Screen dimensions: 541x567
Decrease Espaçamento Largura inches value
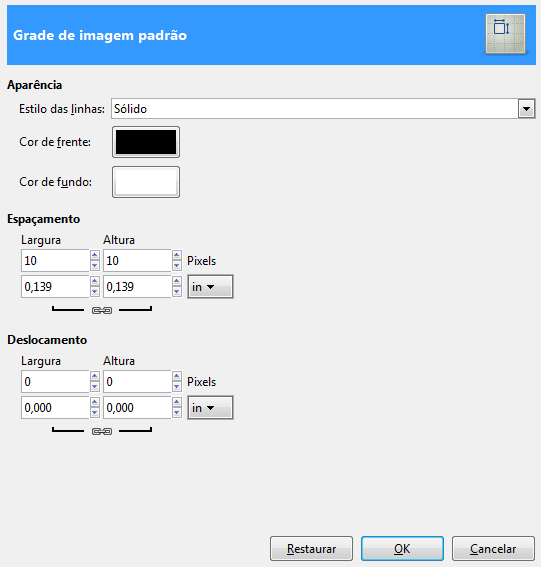coord(95,292)
